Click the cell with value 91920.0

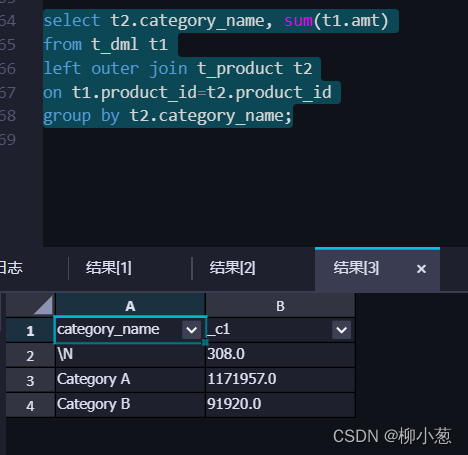pos(280,405)
